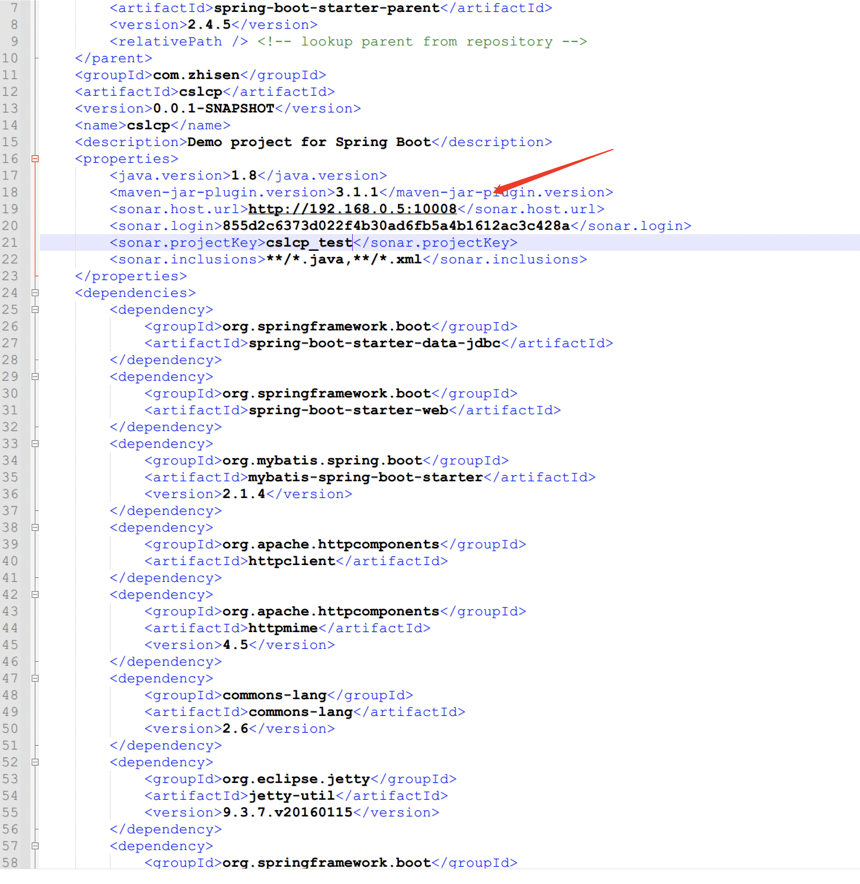The height and width of the screenshot is (884, 860).
Task: Click jetty version 9.3.7.v20160115
Action: (x=288, y=812)
